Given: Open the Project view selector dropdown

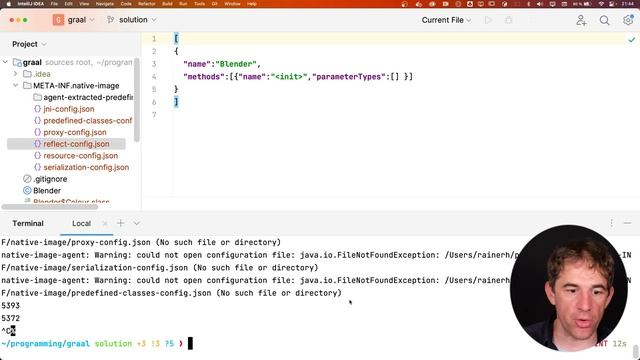Looking at the screenshot, I should (x=29, y=44).
